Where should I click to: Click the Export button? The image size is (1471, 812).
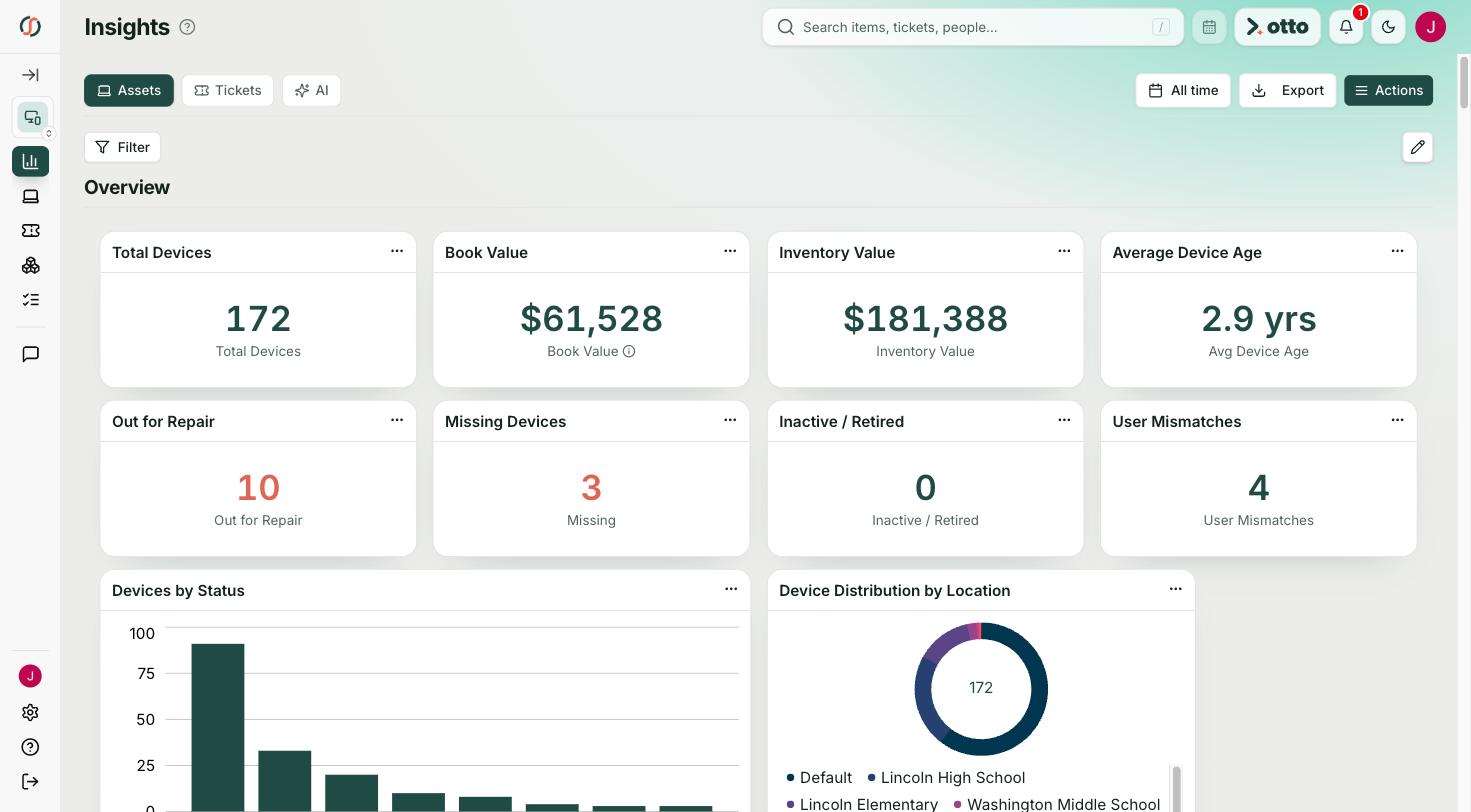click(x=1287, y=90)
